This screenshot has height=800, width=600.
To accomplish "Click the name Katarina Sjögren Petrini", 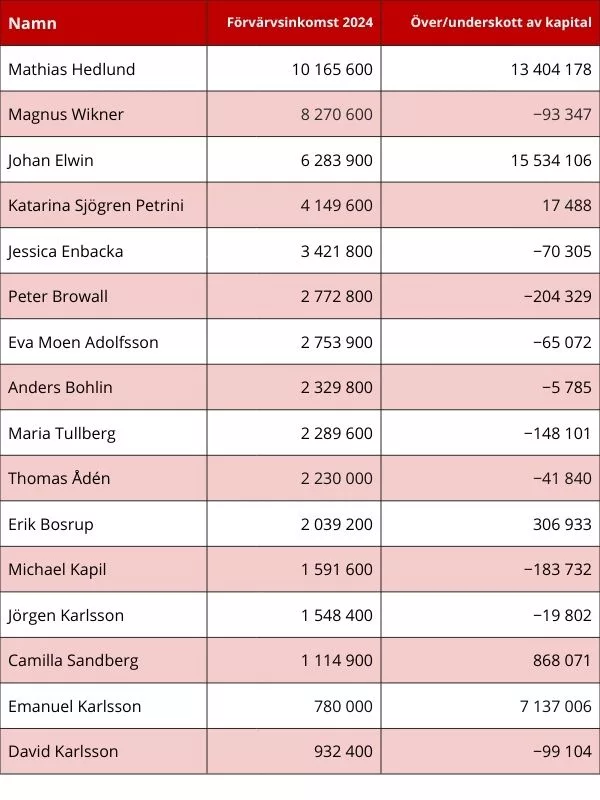I will tap(96, 205).
